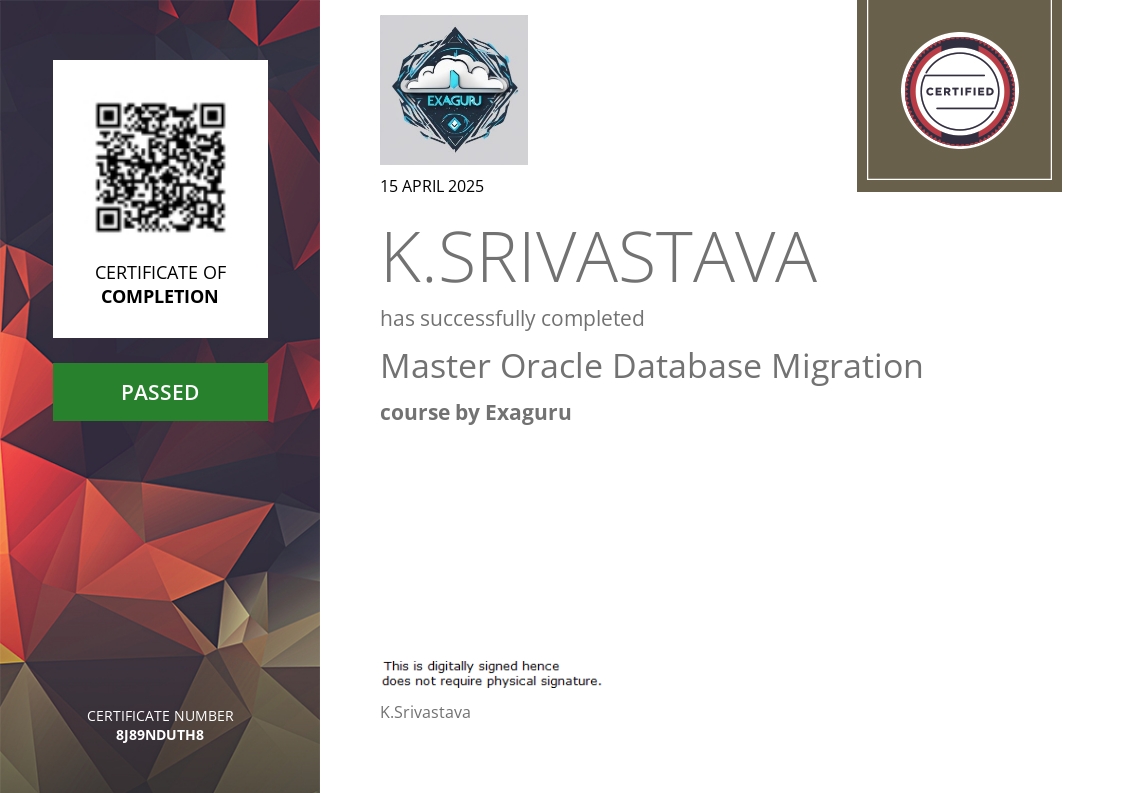Click the QR code on the certificate
1122x793 pixels.
coord(160,167)
